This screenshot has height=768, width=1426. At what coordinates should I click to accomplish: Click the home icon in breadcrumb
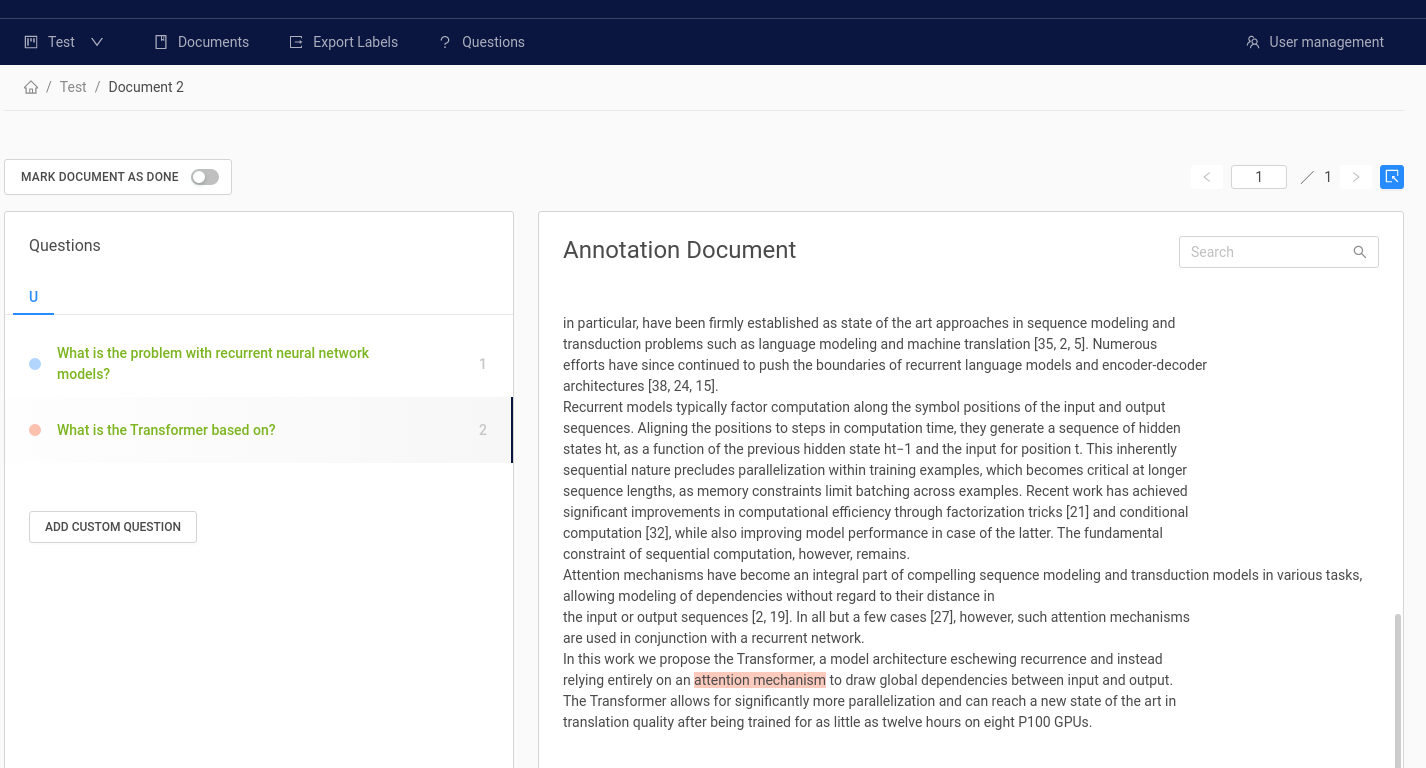[x=31, y=87]
